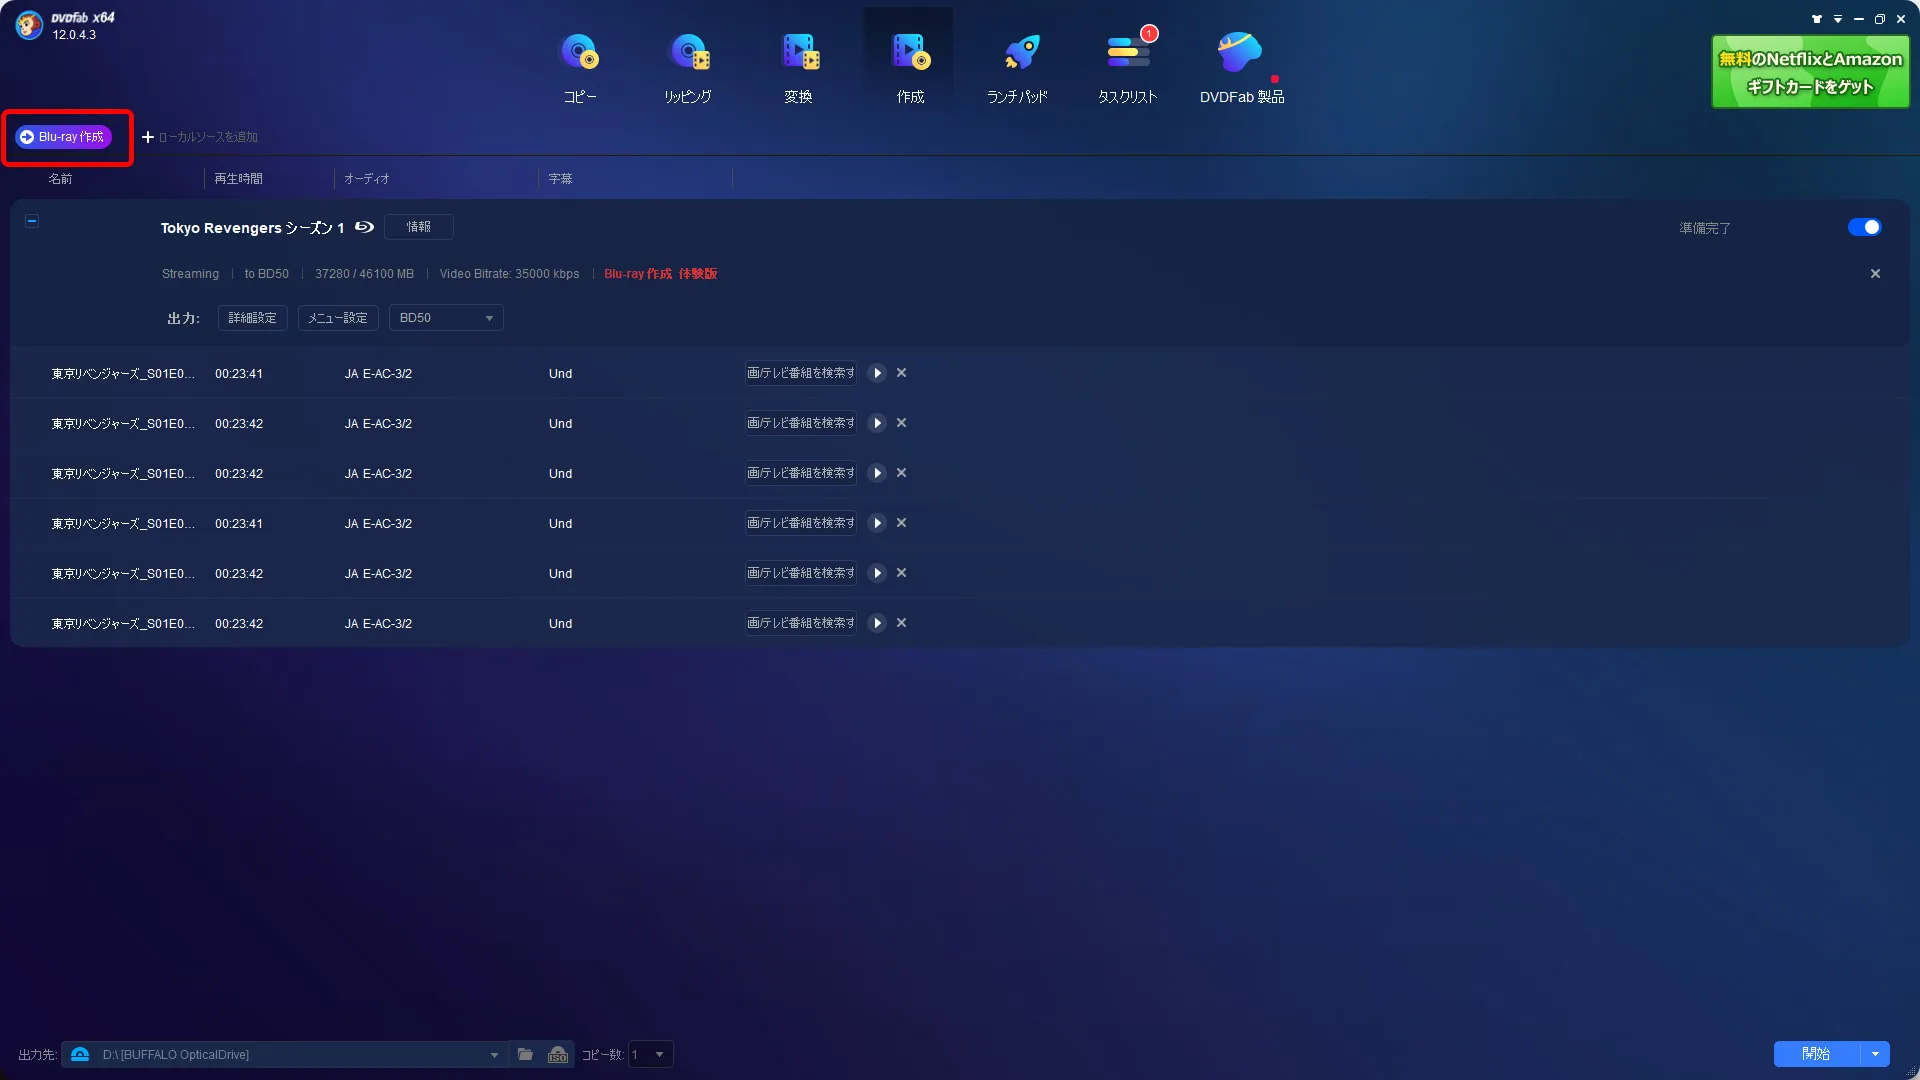Screen dimensions: 1920x1080
Task: Click the 字幕 column header
Action: 560,179
